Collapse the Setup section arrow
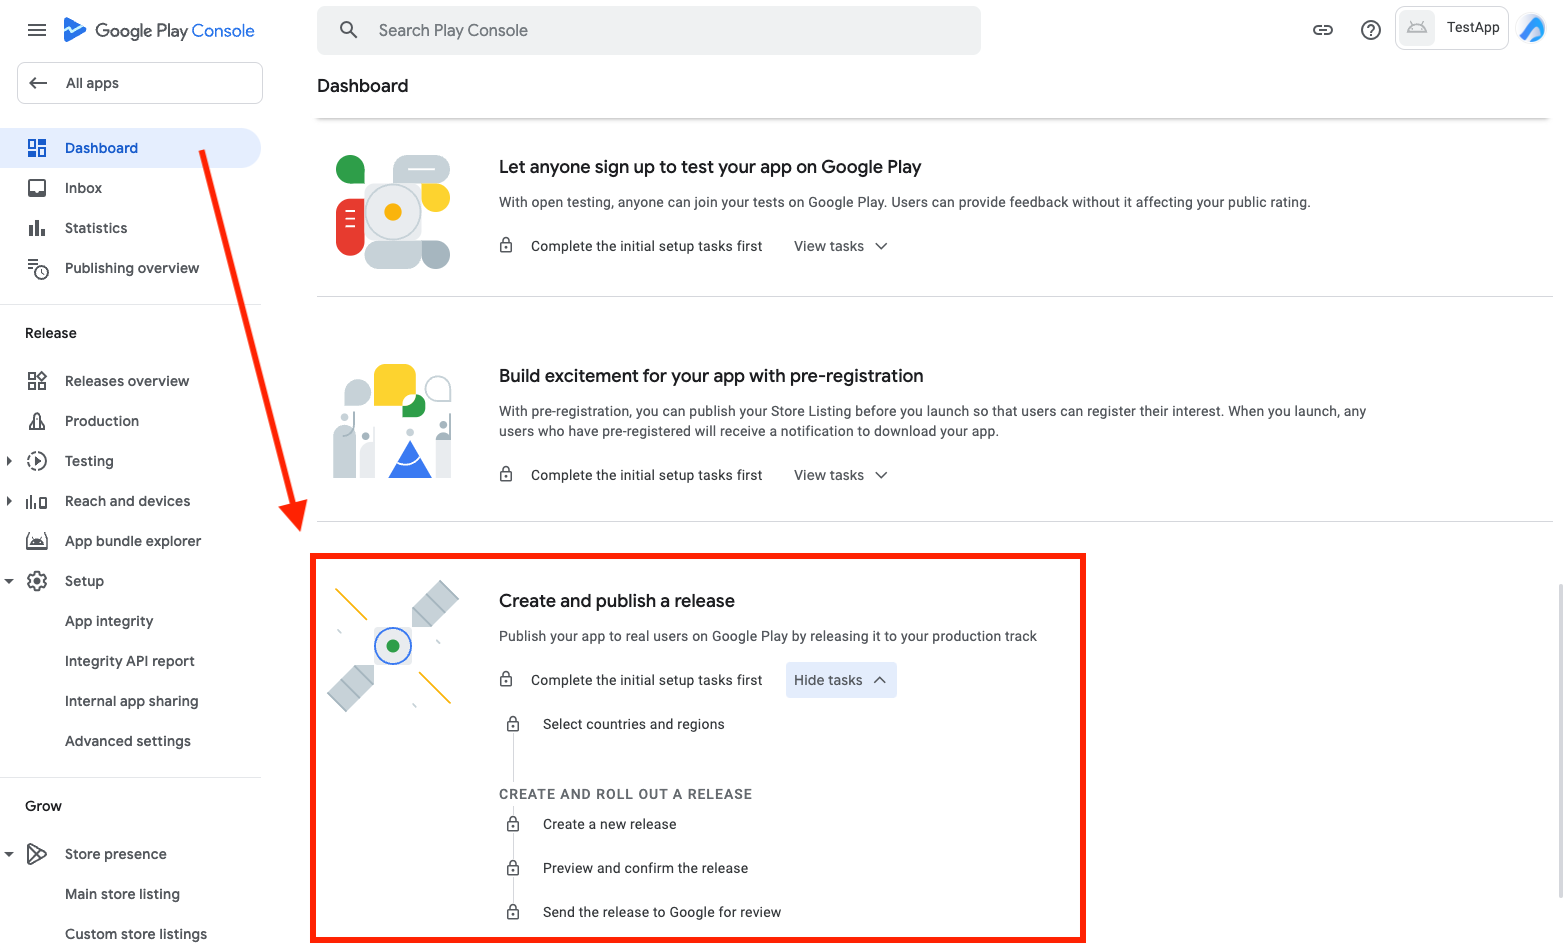 point(9,581)
